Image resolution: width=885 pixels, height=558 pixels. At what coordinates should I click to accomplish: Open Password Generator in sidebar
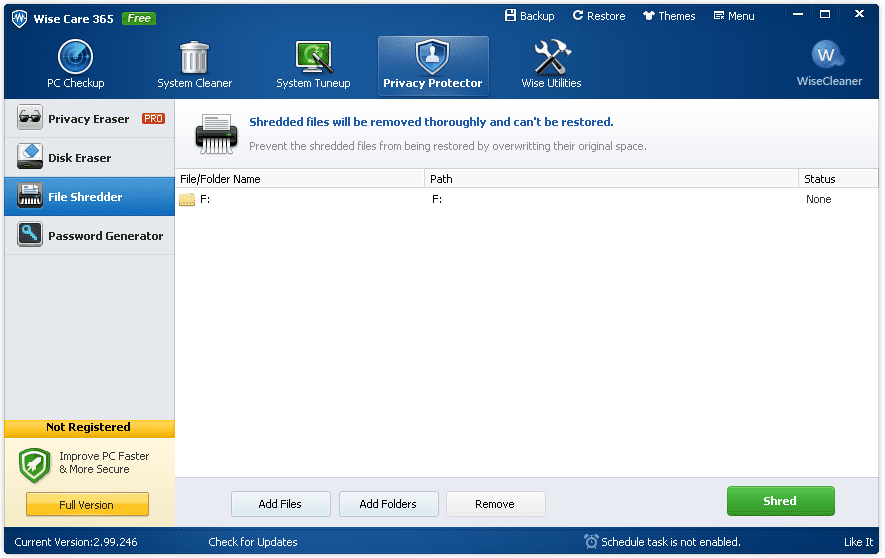click(89, 236)
